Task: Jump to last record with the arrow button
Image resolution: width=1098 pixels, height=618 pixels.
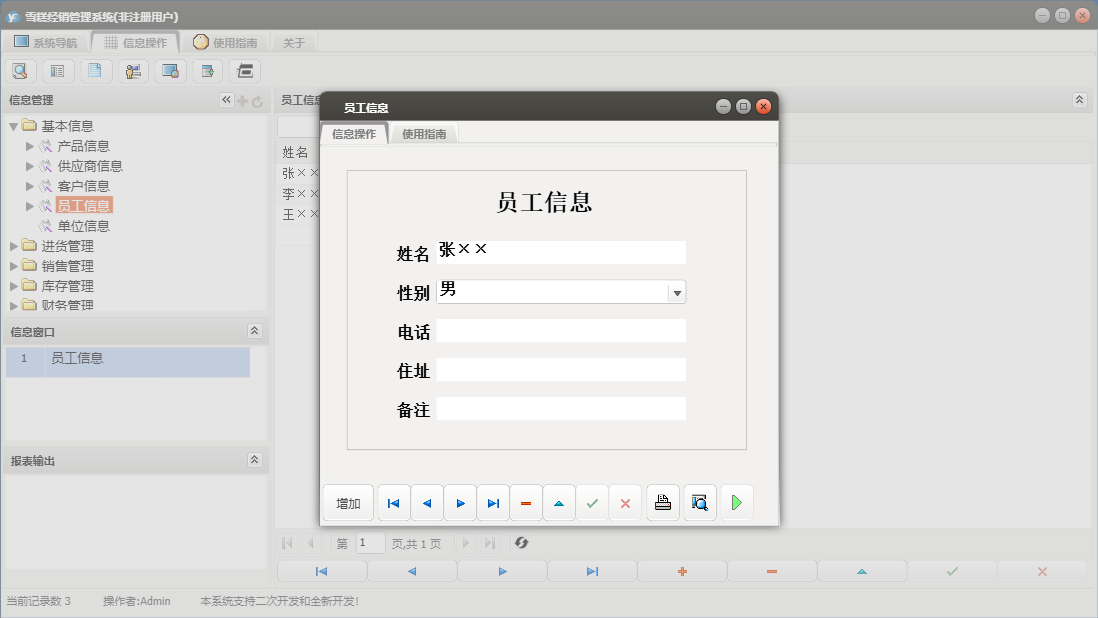Action: tap(493, 502)
